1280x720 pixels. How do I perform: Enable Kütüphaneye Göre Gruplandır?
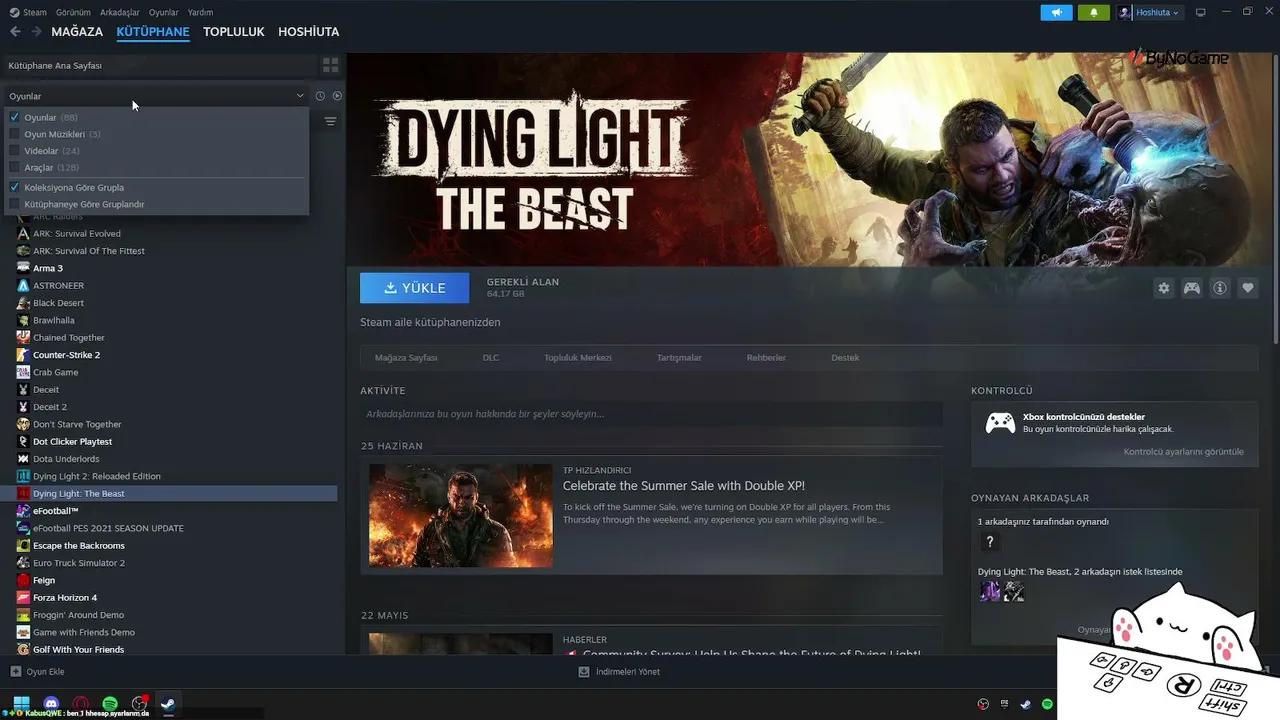click(x=15, y=204)
